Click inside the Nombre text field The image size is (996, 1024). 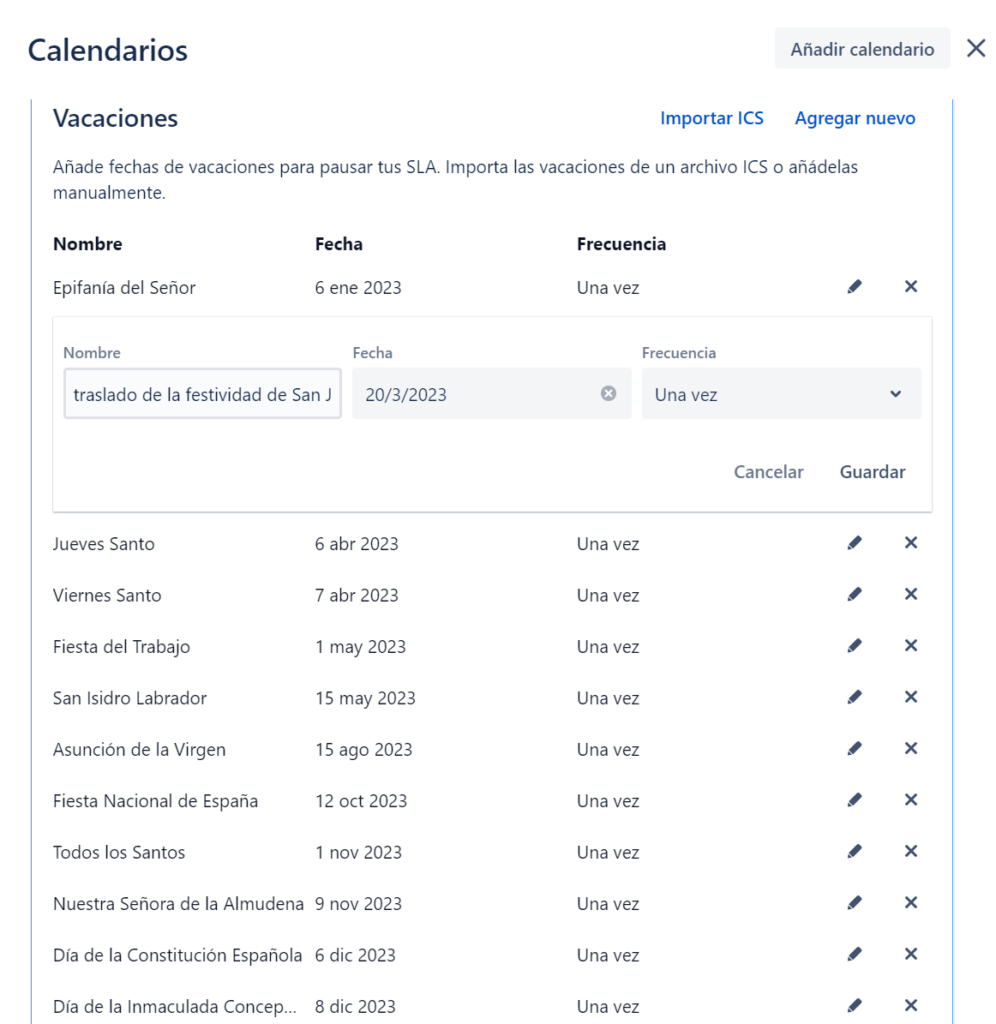(x=200, y=393)
